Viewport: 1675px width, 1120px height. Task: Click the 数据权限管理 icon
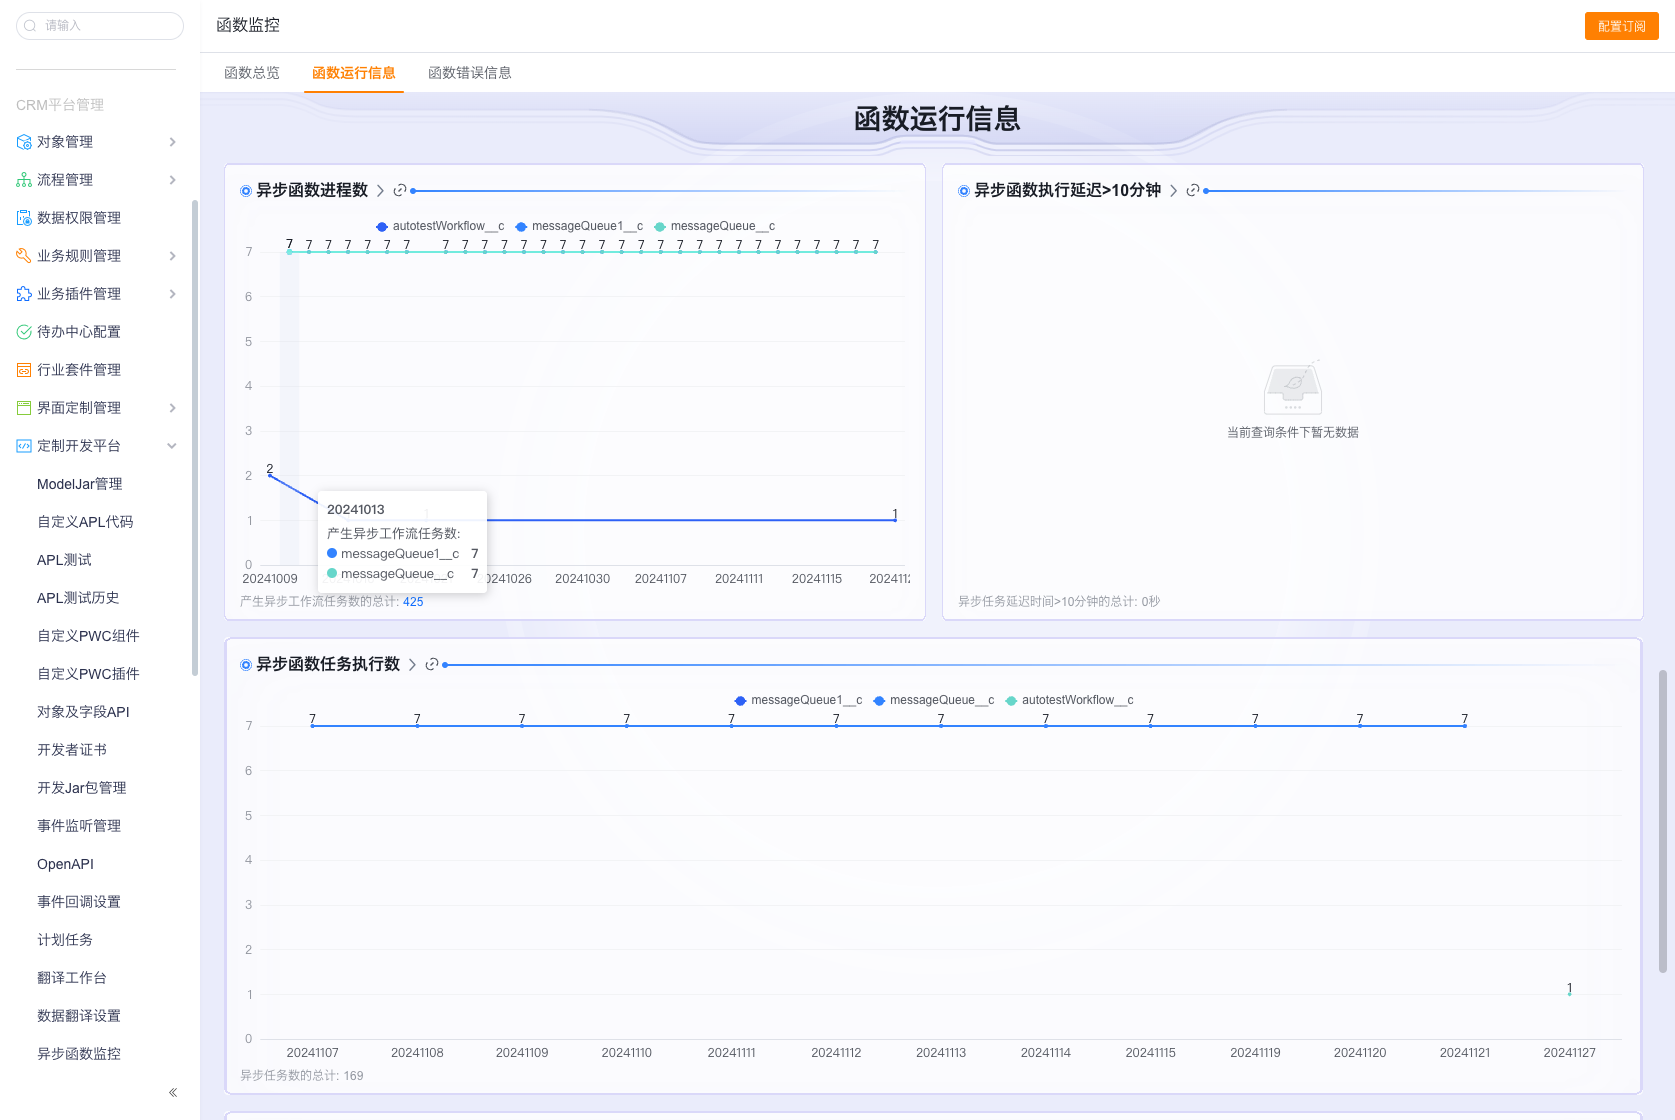24,218
